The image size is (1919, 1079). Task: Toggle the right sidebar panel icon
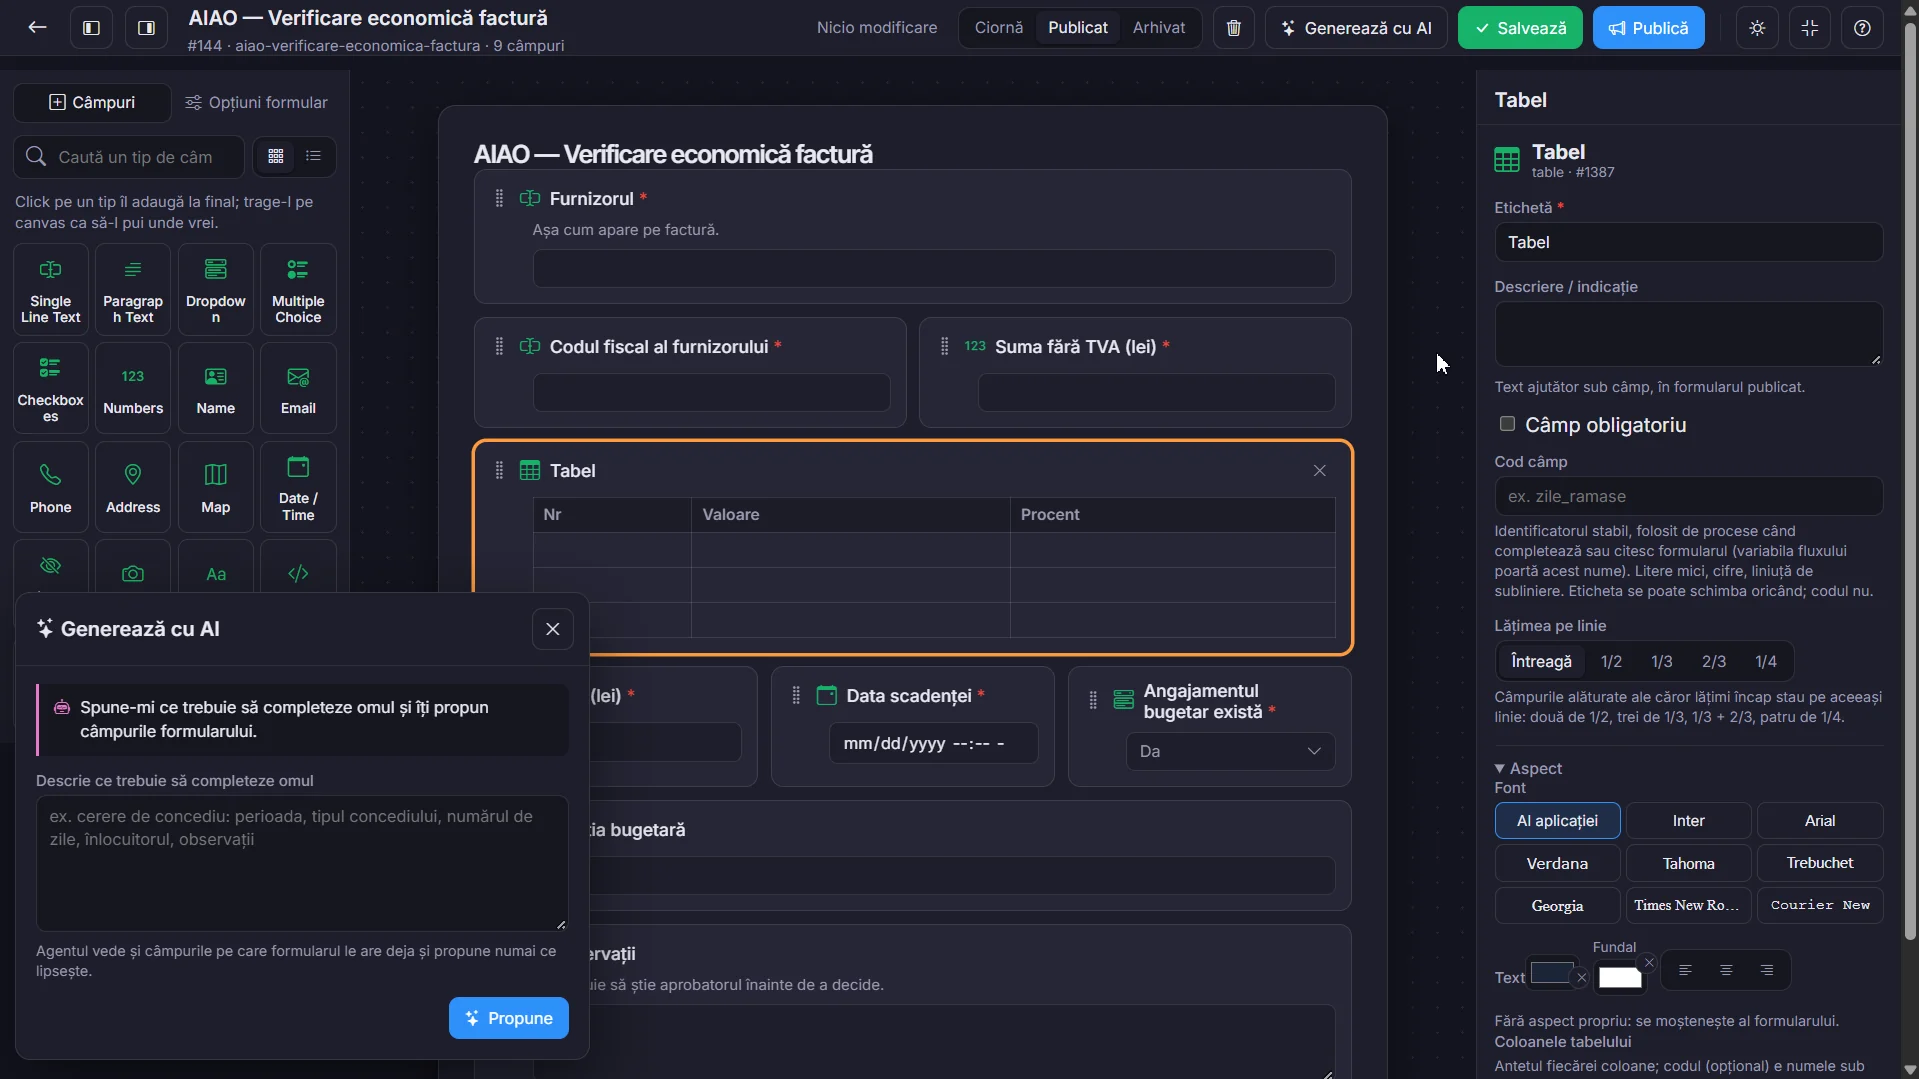[x=146, y=28]
